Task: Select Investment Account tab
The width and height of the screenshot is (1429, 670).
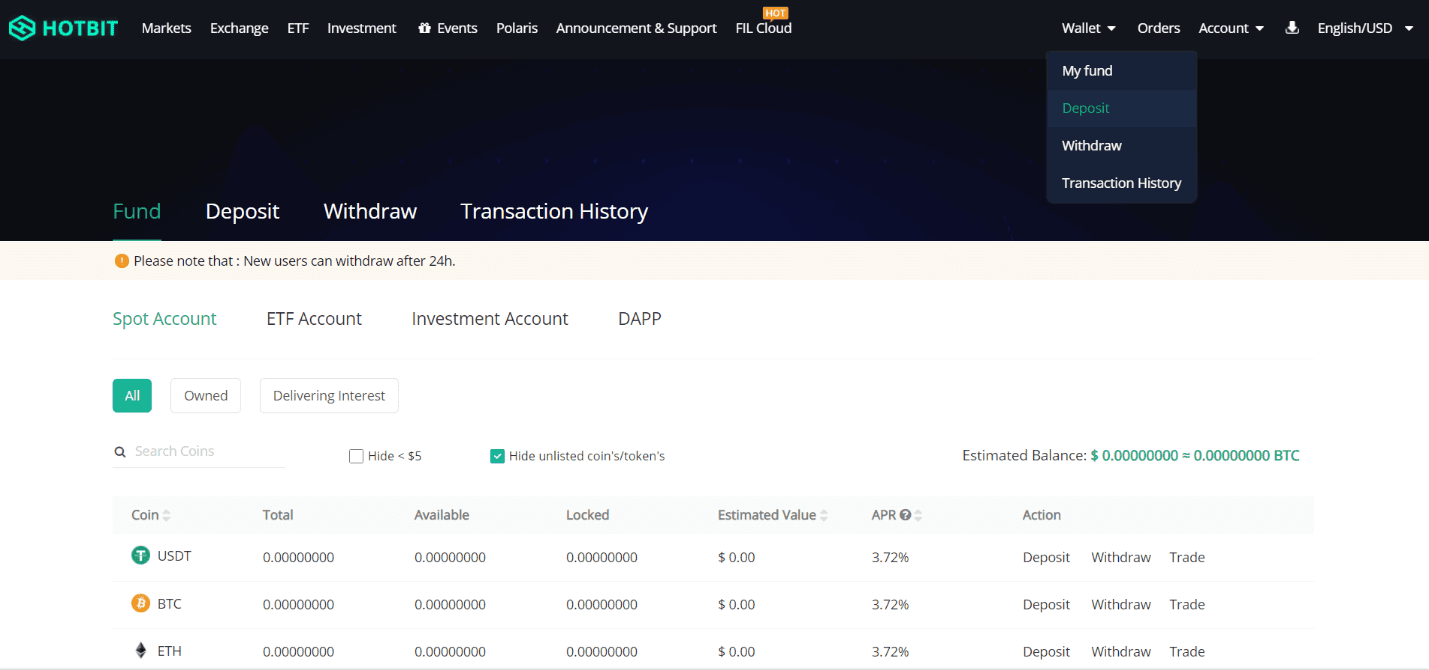Action: click(x=490, y=319)
